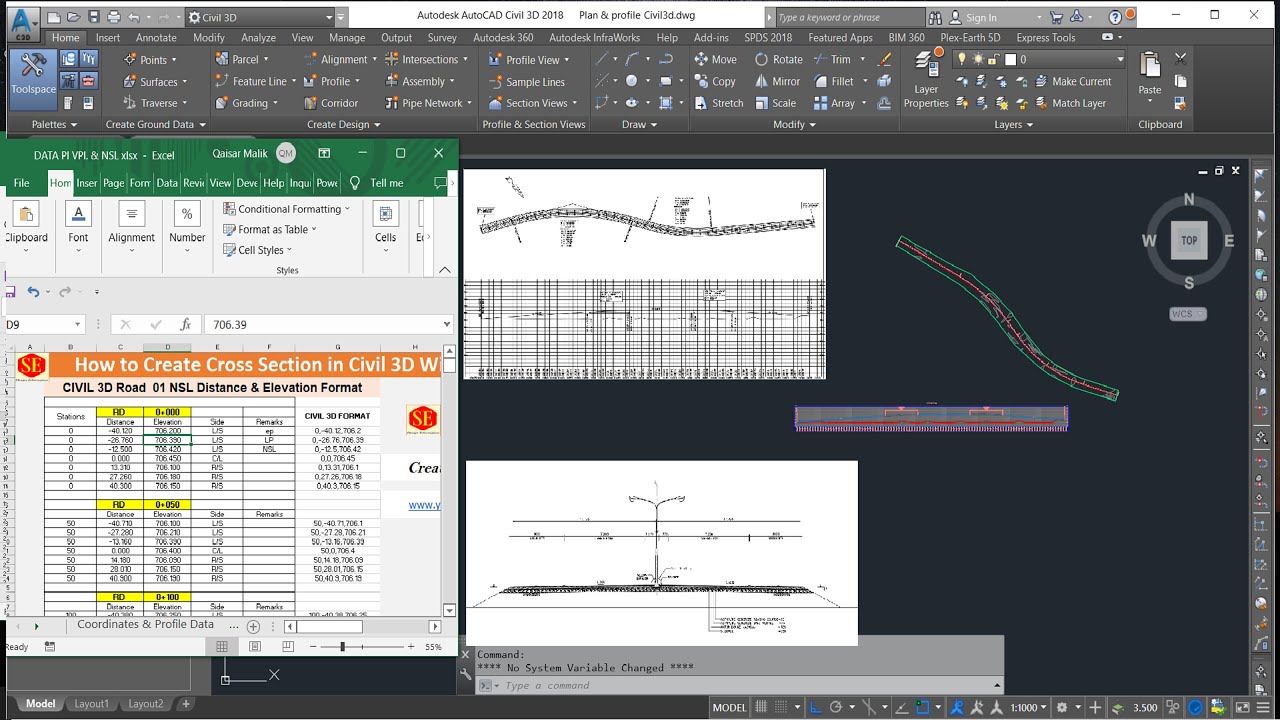Click Excel Format as Table button
This screenshot has height=720, width=1280.
(x=269, y=229)
